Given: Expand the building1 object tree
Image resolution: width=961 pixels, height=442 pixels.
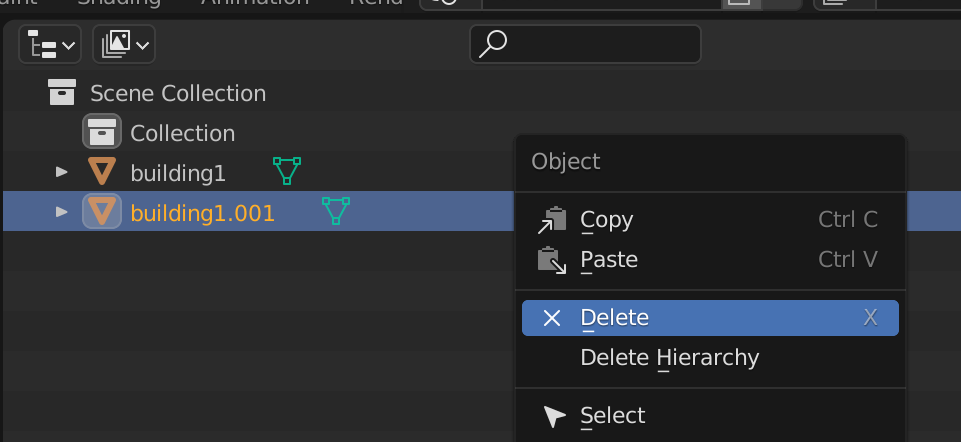Looking at the screenshot, I should 61,172.
